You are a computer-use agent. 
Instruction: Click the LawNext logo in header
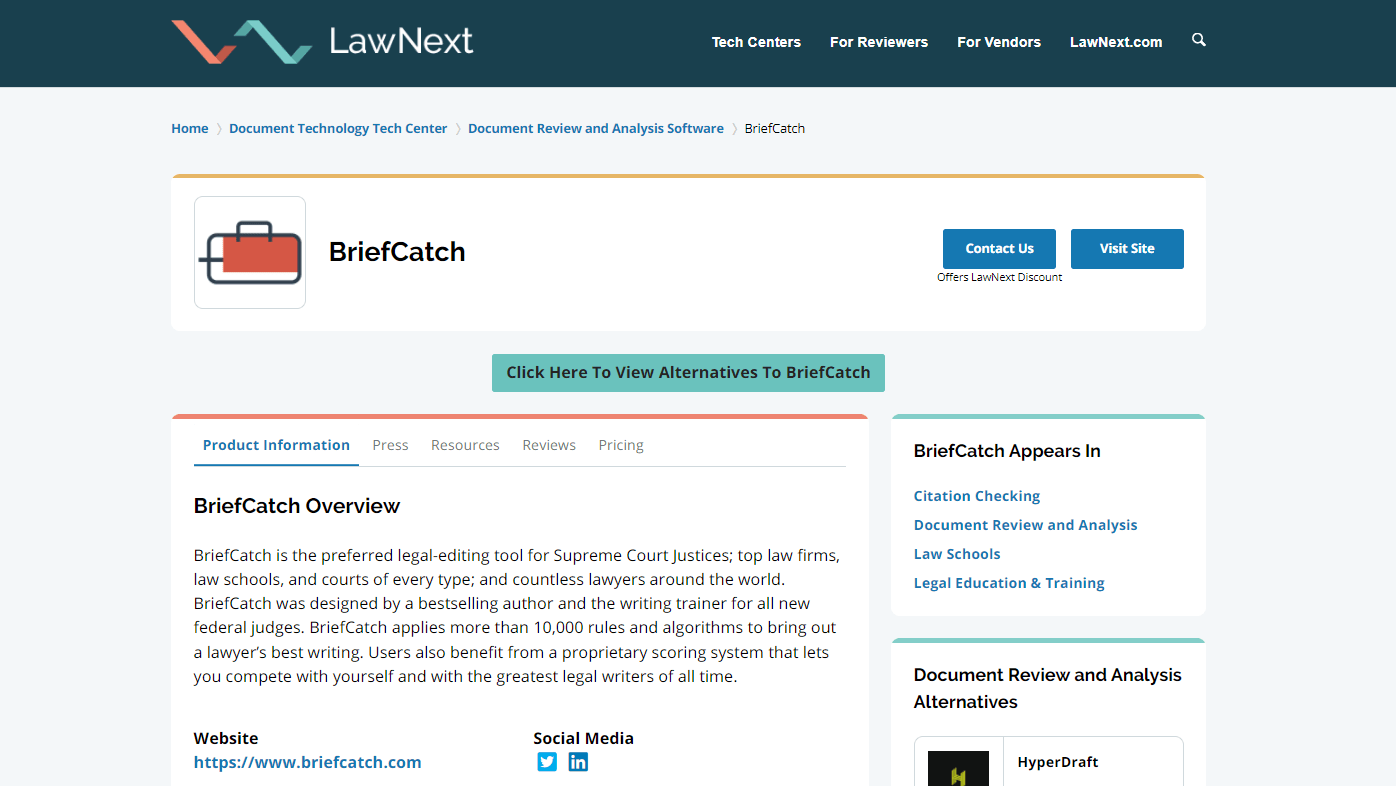322,42
